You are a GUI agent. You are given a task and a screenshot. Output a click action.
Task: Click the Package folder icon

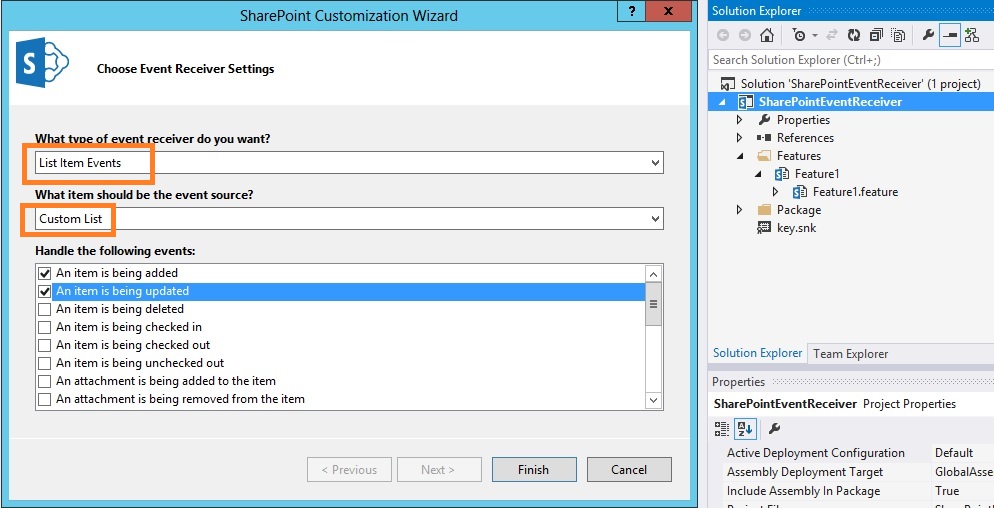click(764, 209)
